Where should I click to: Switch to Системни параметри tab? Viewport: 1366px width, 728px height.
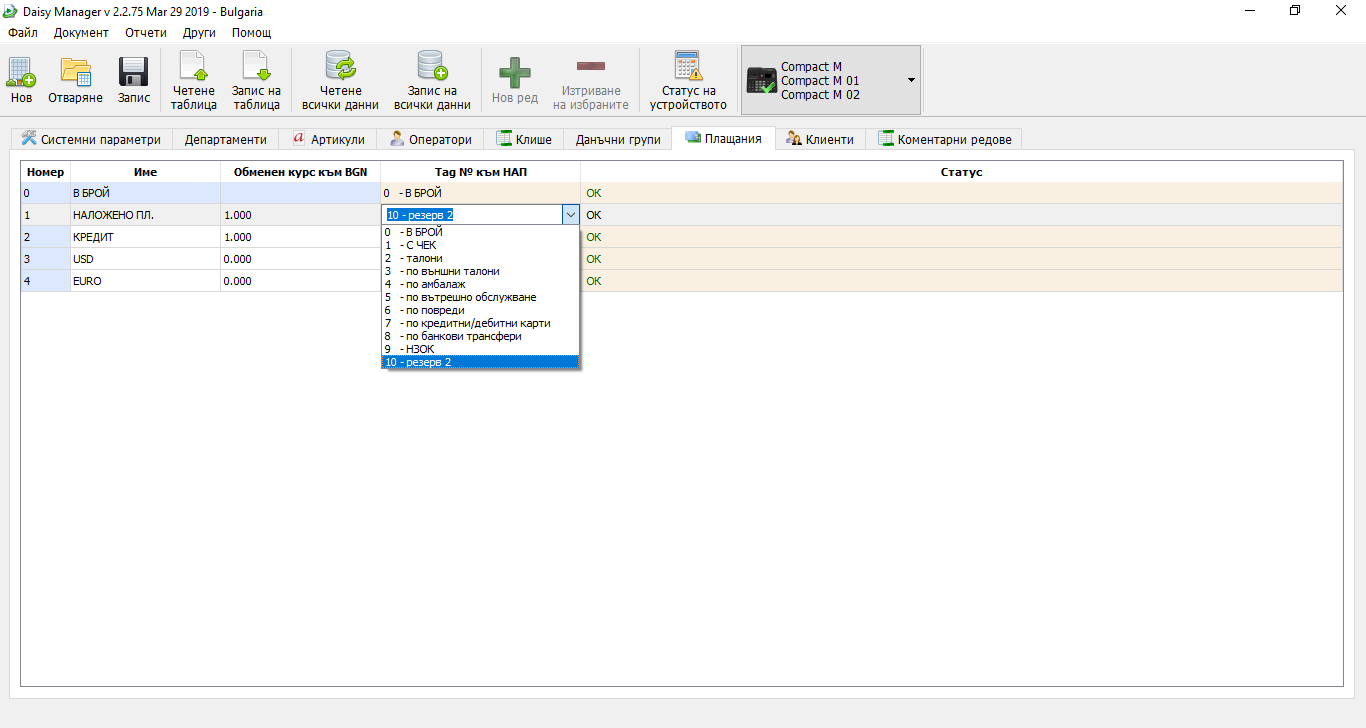coord(91,139)
